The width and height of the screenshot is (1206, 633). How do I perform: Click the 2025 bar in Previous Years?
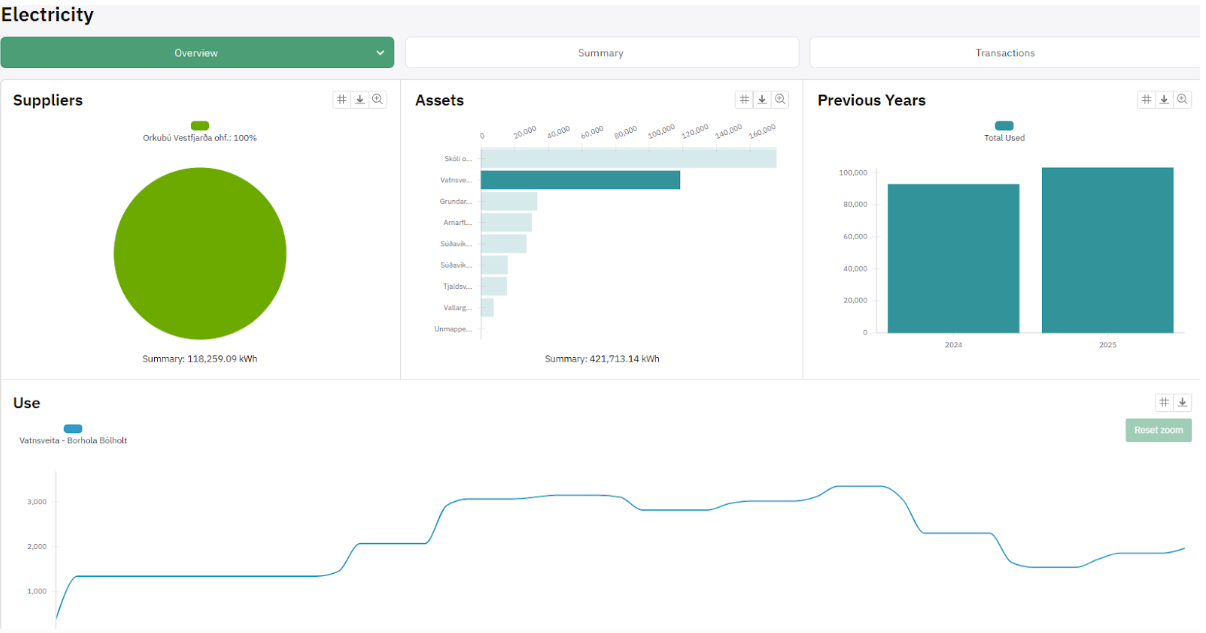(1107, 250)
